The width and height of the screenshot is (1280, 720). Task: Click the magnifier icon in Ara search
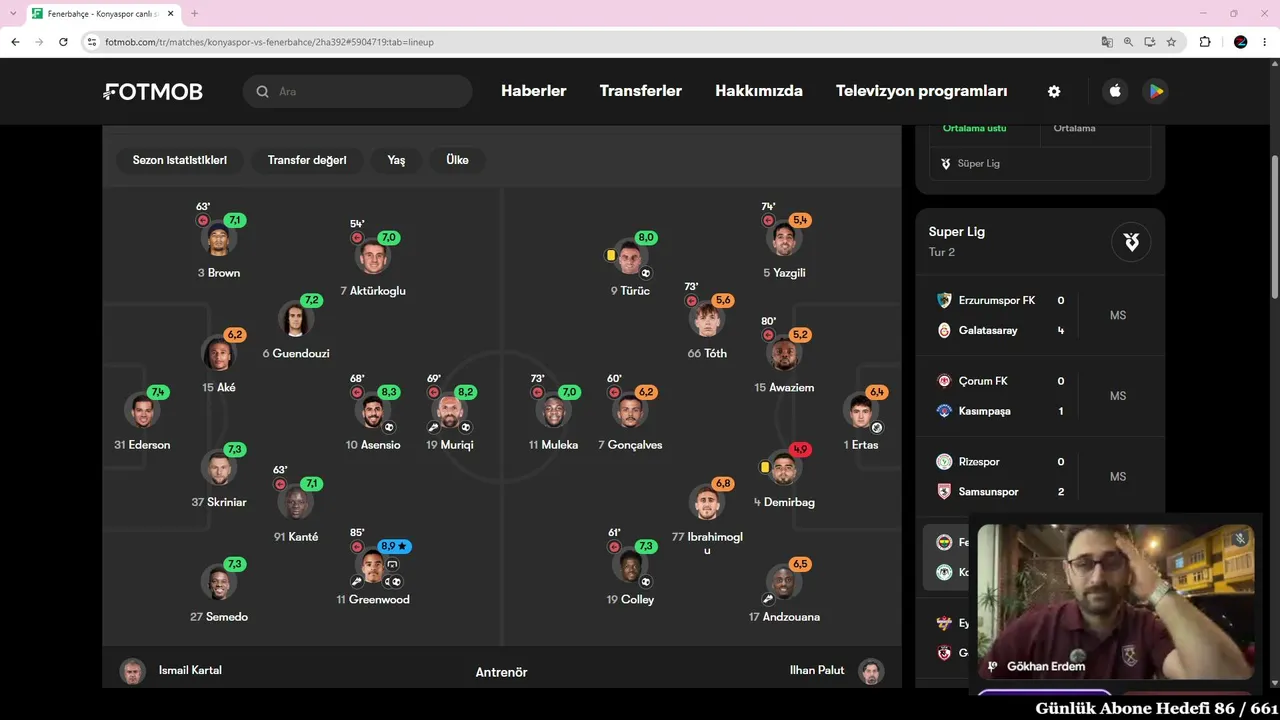(x=263, y=91)
